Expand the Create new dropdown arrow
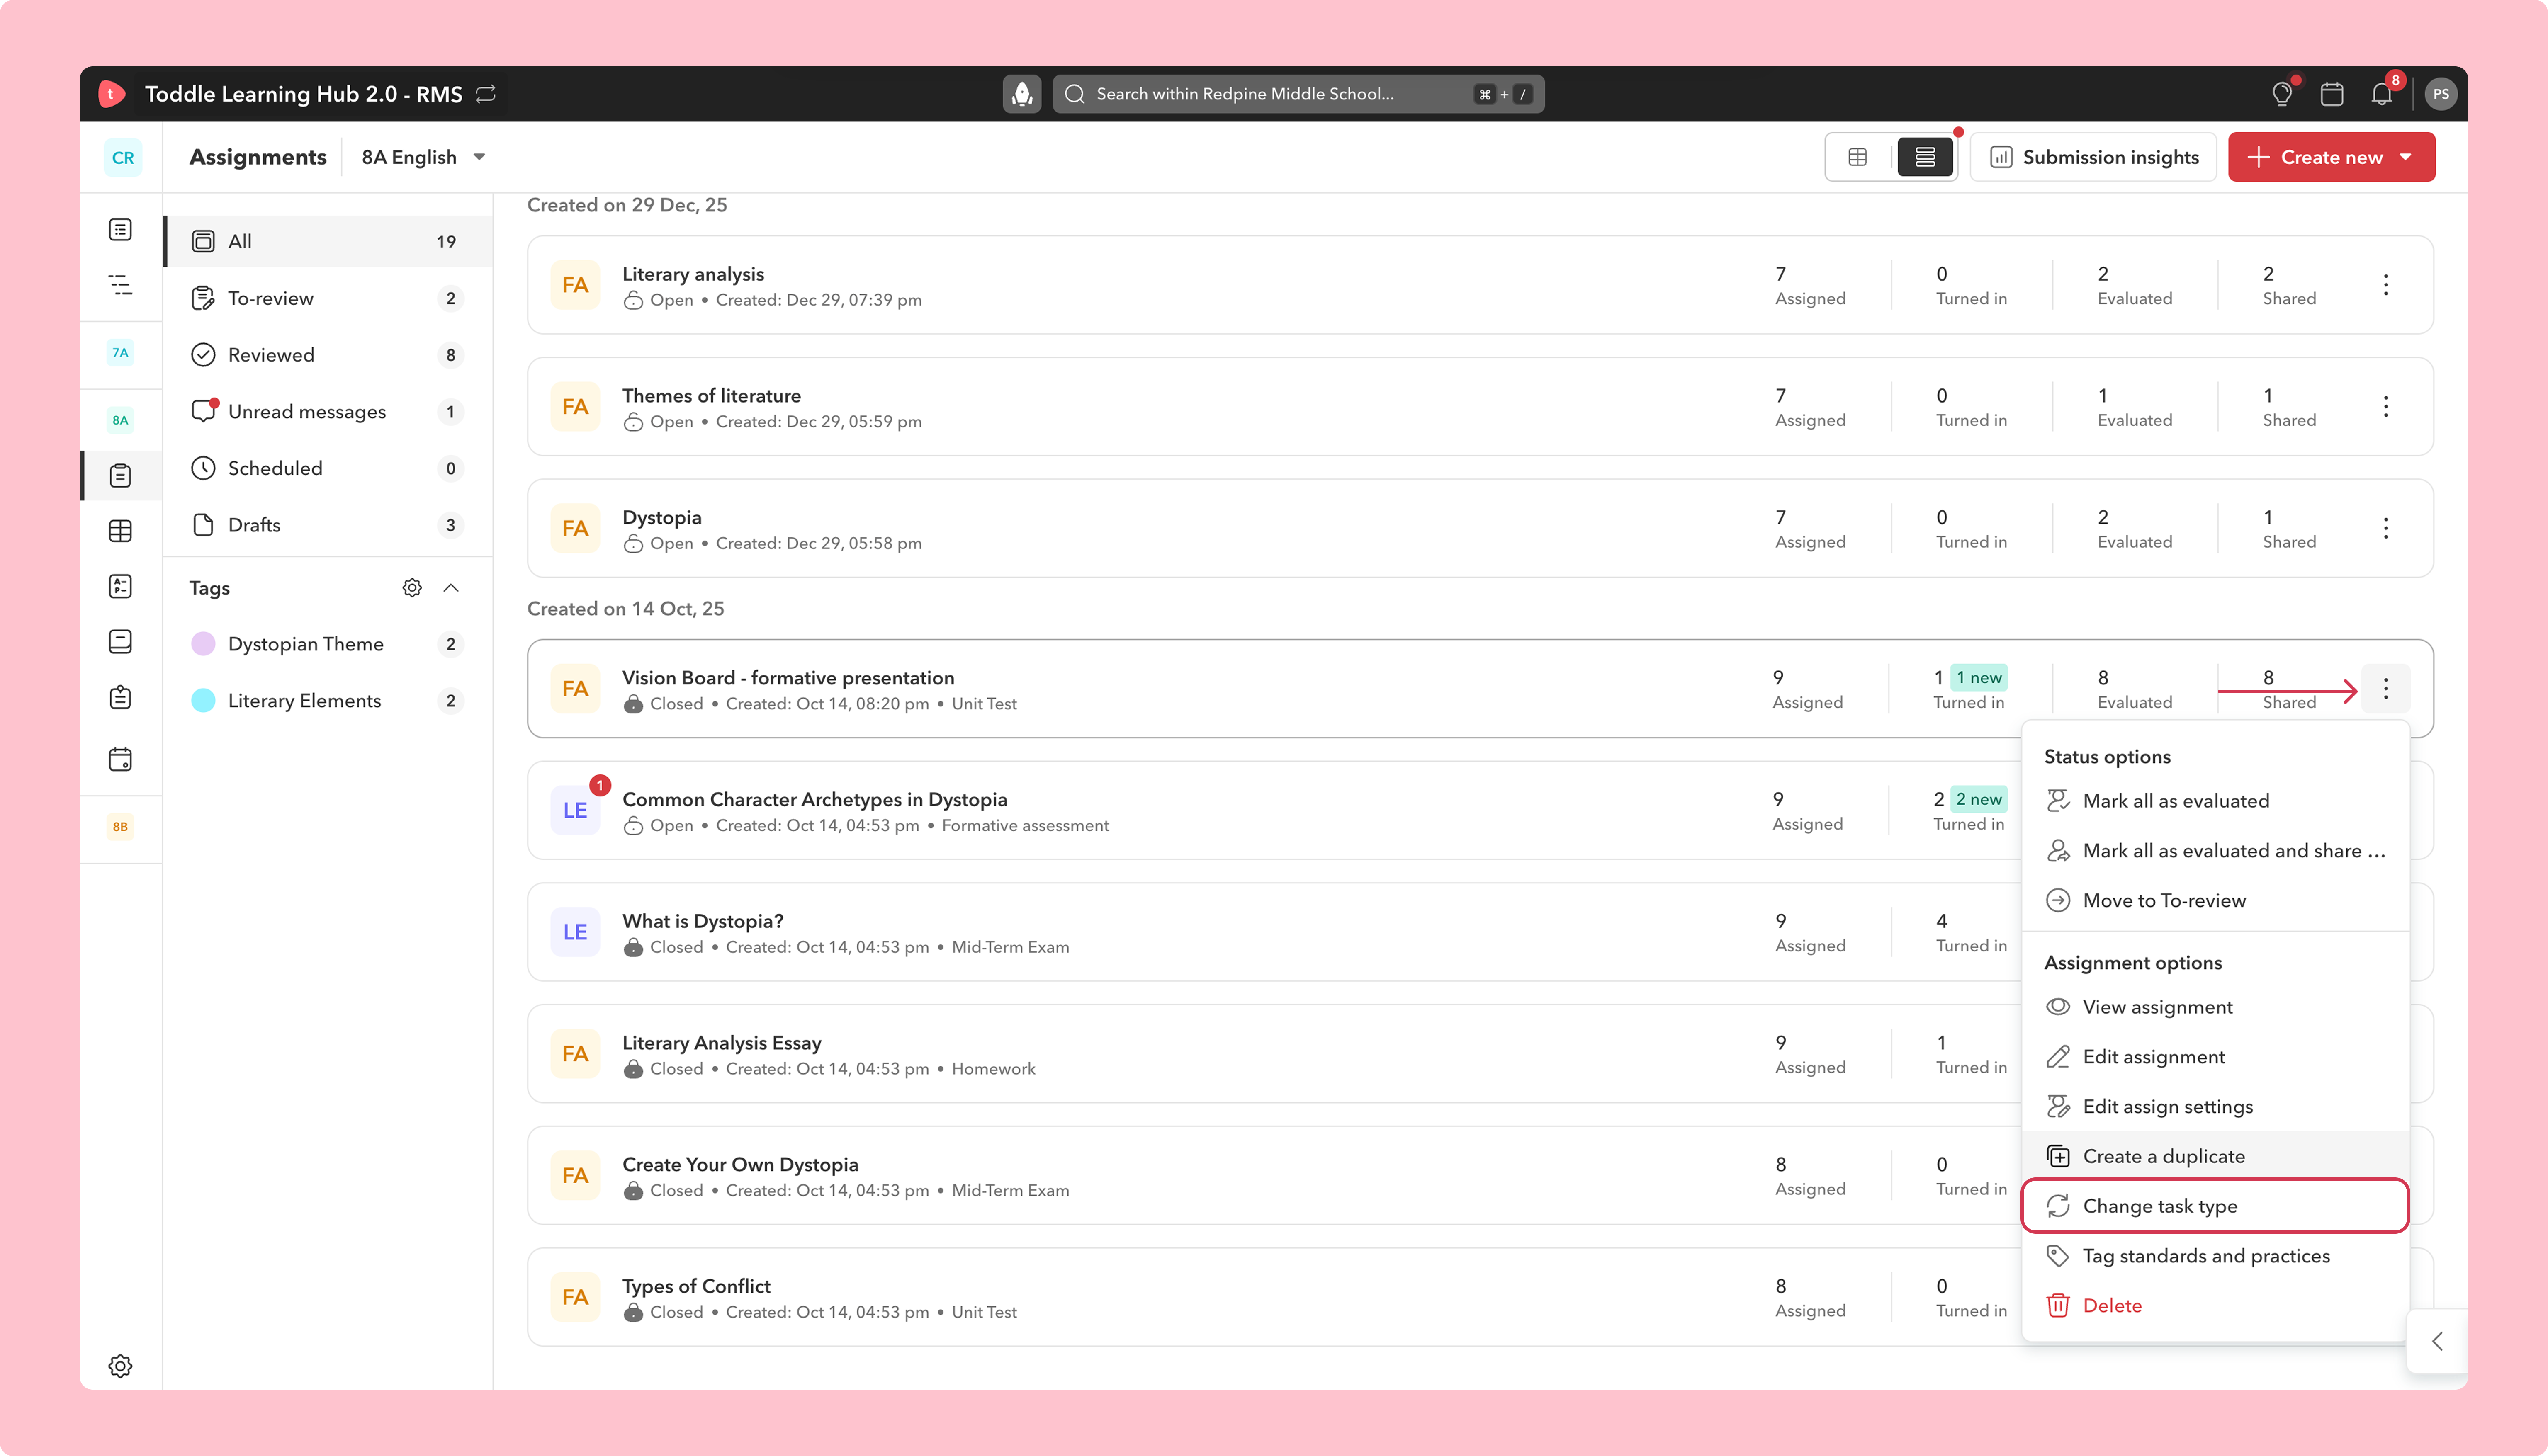Screen dimensions: 2548x1456 coord(2406,157)
